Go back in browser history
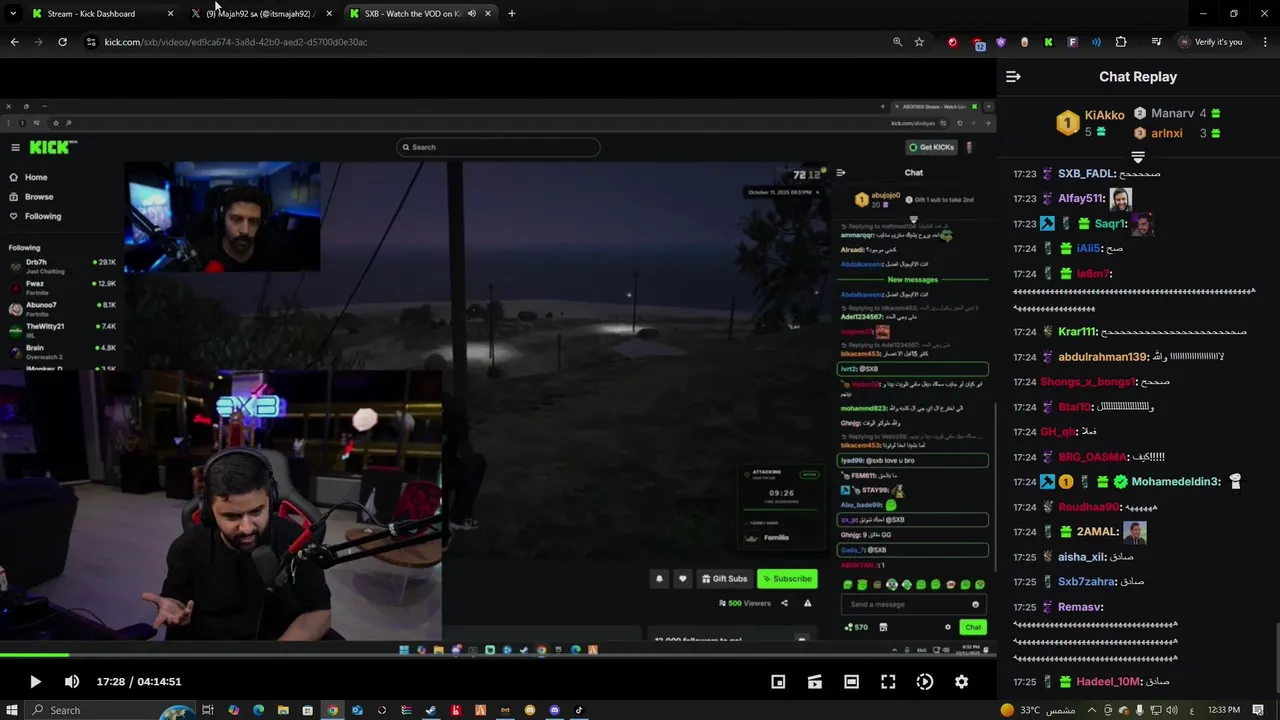The height and width of the screenshot is (720, 1280). (x=14, y=42)
